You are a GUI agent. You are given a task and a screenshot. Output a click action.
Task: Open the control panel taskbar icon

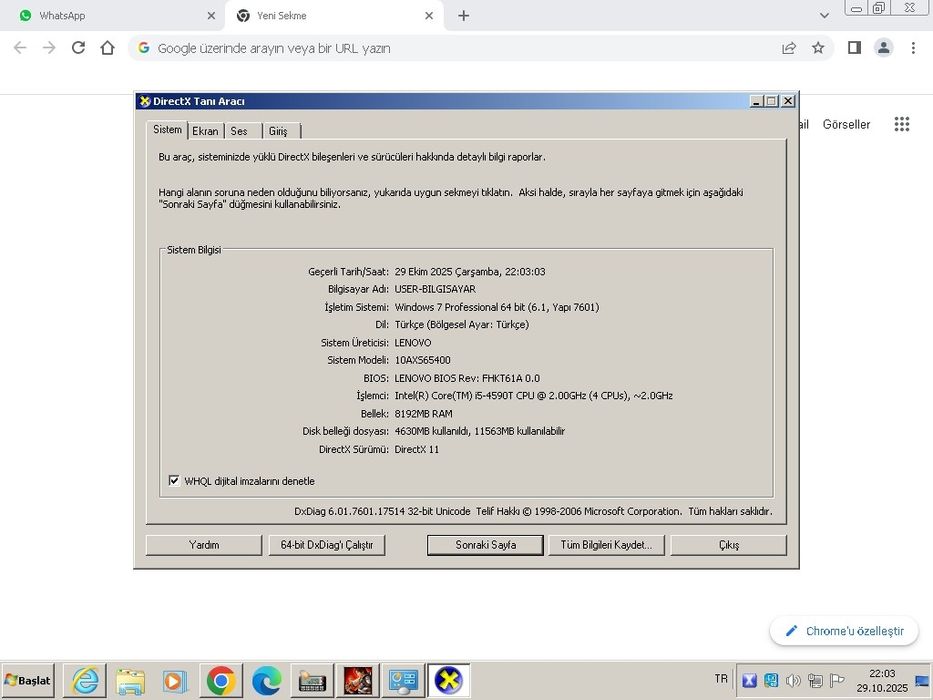tap(403, 680)
